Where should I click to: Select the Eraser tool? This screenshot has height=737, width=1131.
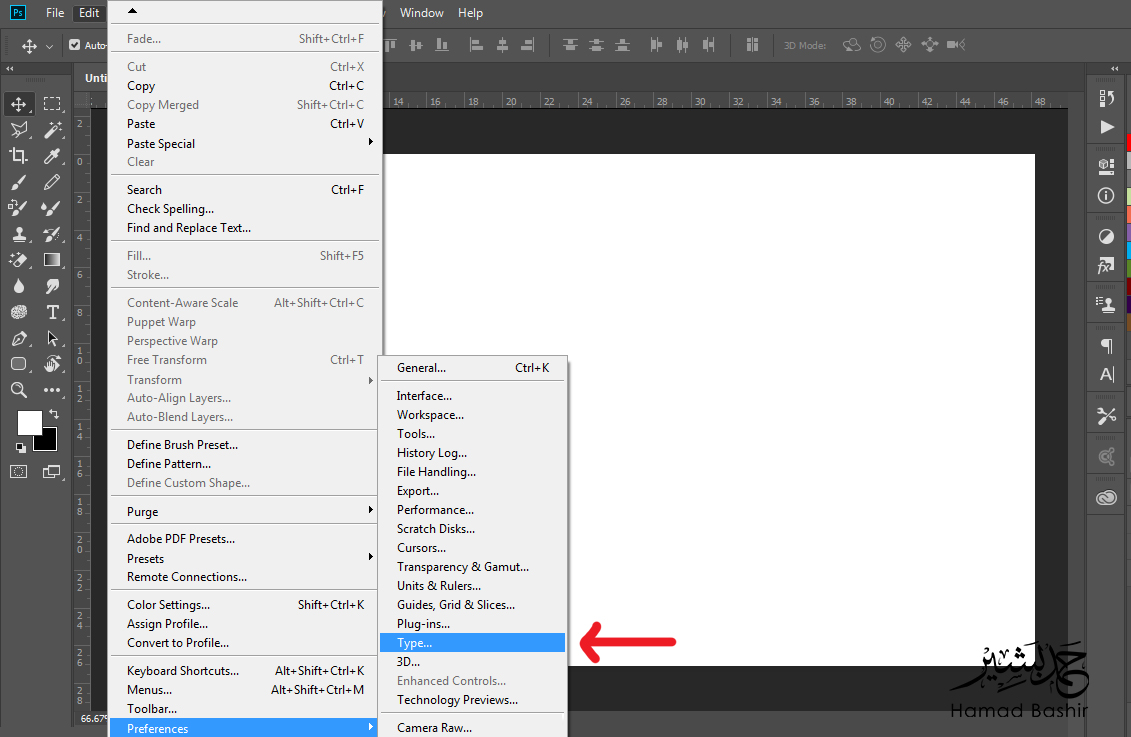(19, 260)
